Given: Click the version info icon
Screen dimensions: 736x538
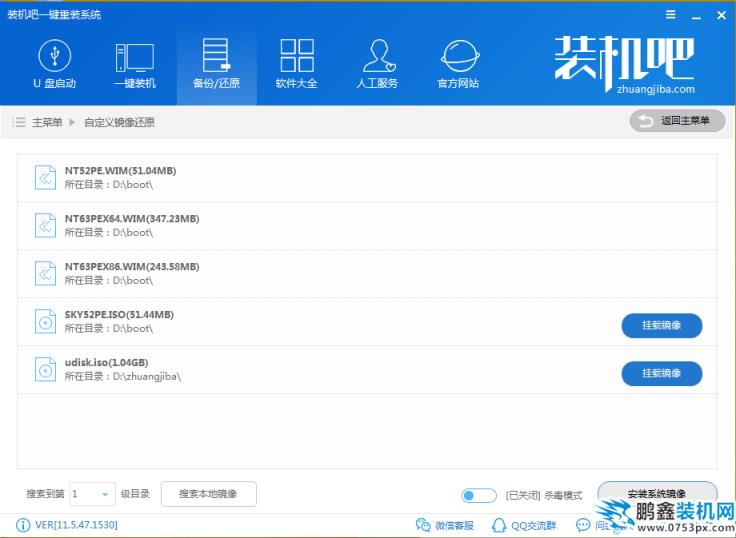Looking at the screenshot, I should pyautogui.click(x=23, y=525).
